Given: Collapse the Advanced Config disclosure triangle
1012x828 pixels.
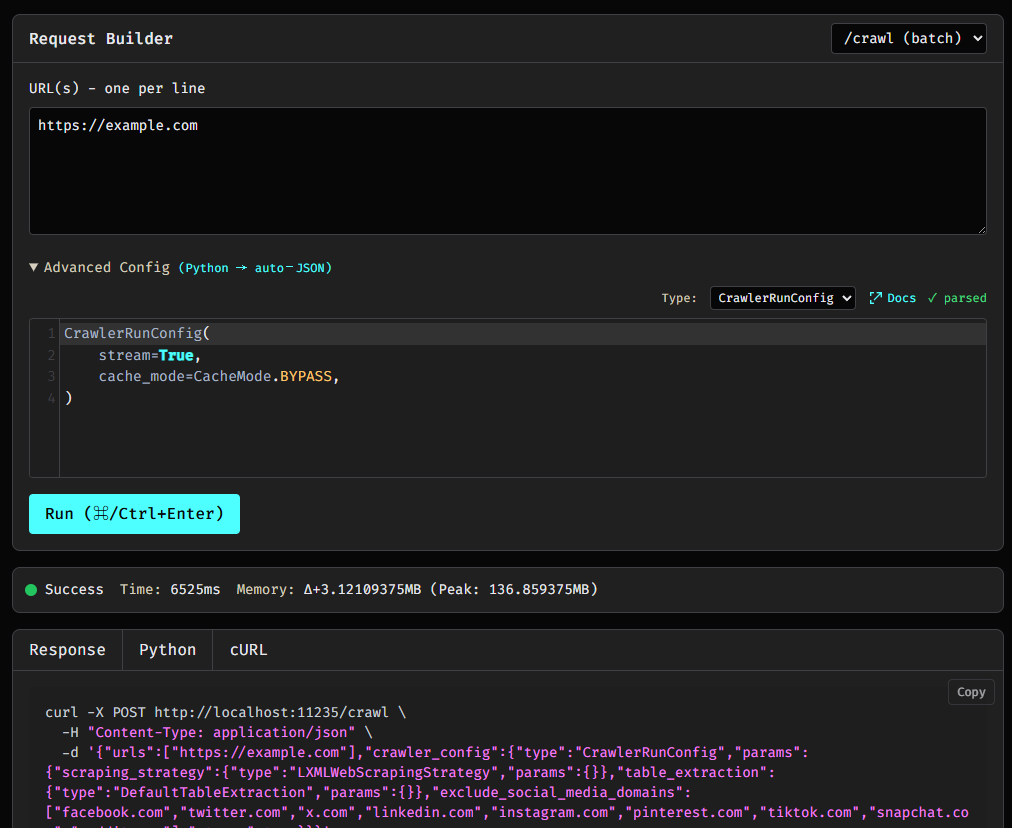Looking at the screenshot, I should point(34,267).
